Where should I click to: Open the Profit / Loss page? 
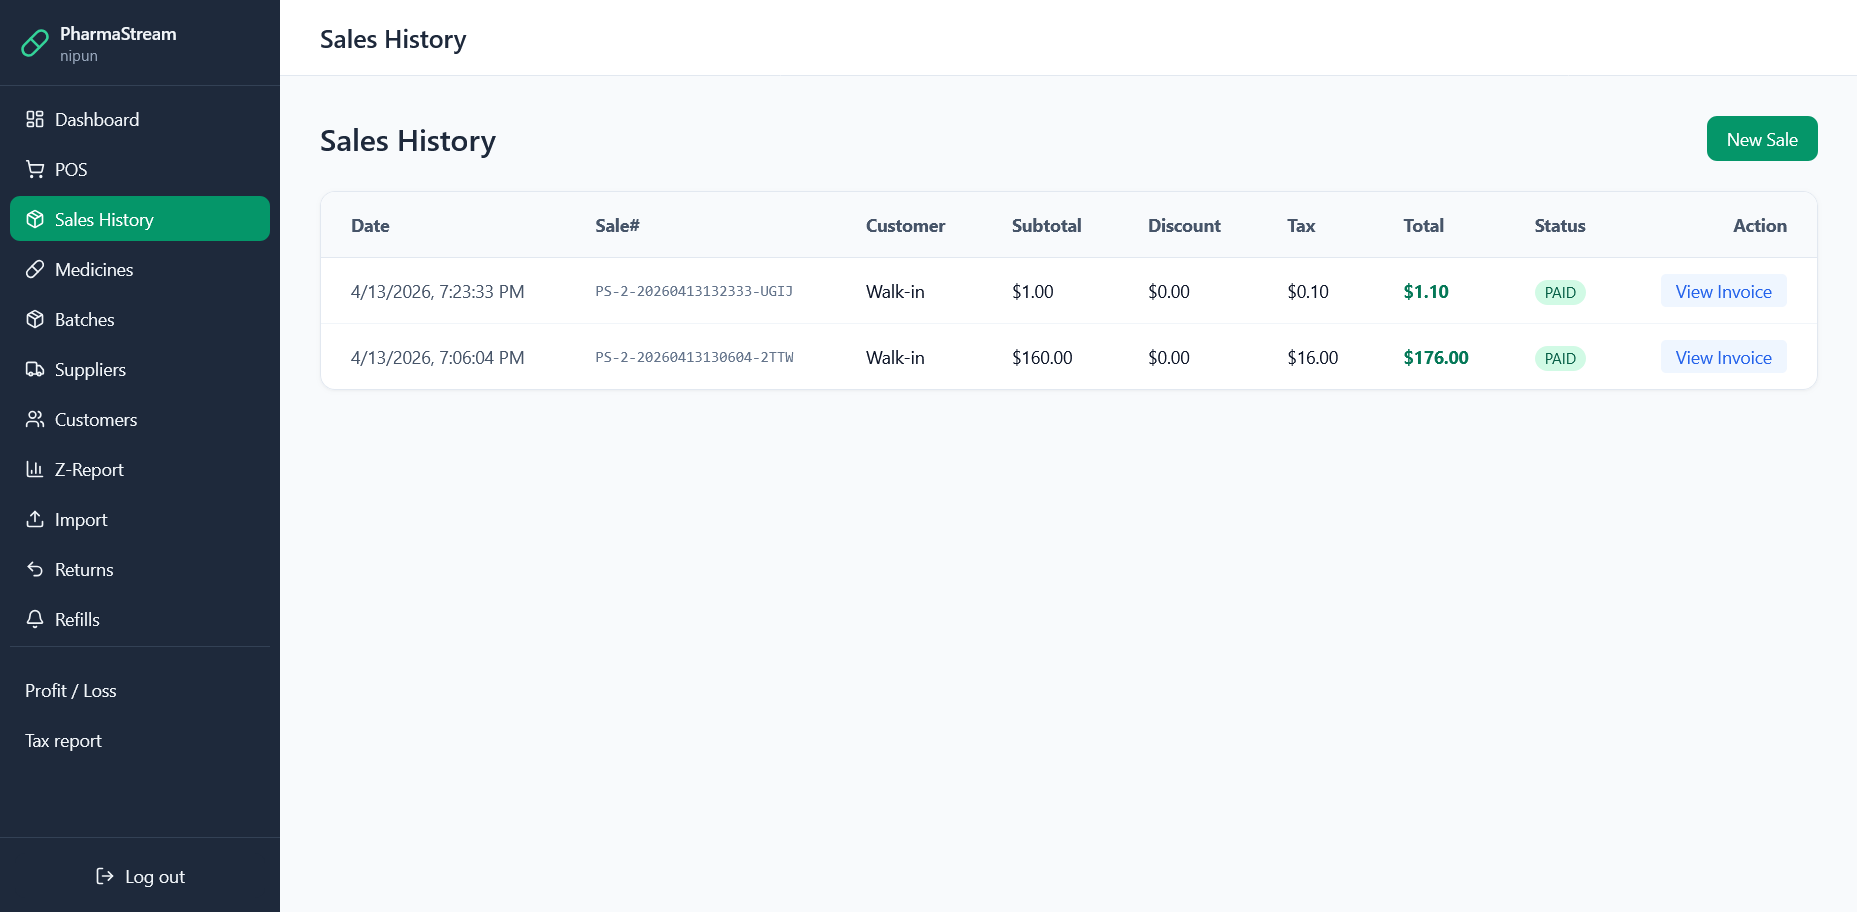[x=71, y=691]
